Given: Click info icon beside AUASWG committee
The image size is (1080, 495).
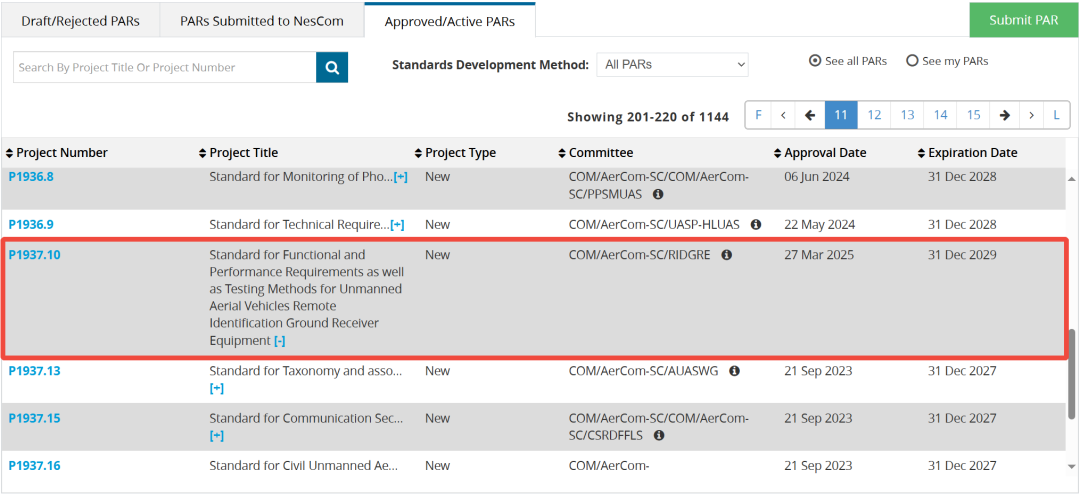Looking at the screenshot, I should (x=735, y=371).
